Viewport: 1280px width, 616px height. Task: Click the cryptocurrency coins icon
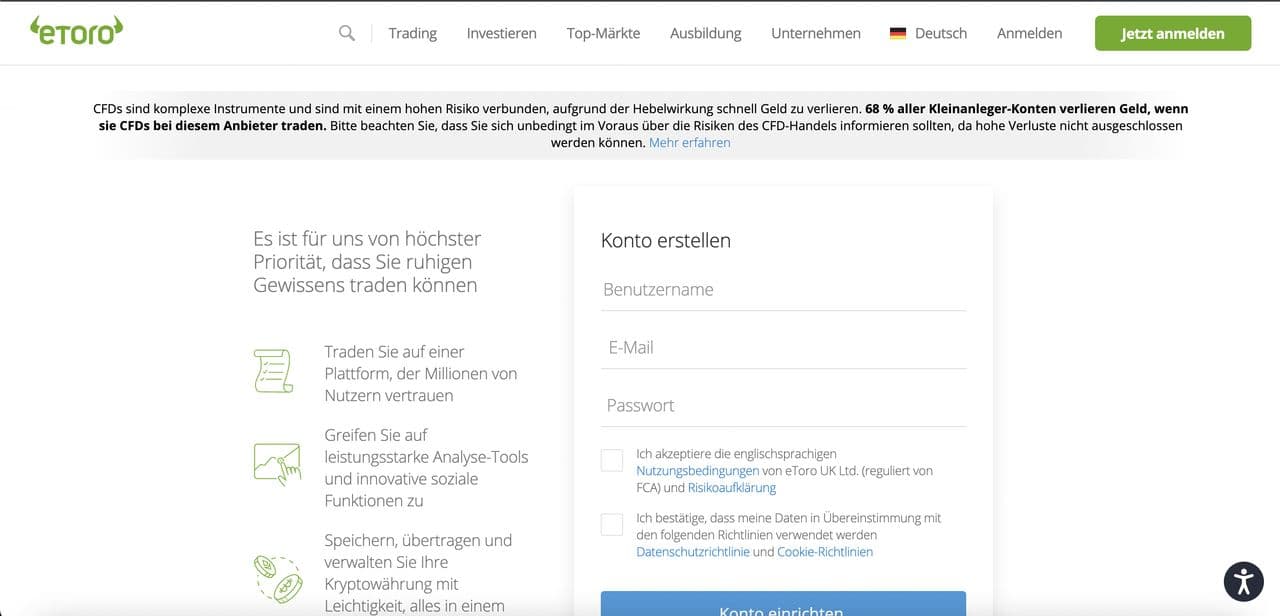(275, 578)
